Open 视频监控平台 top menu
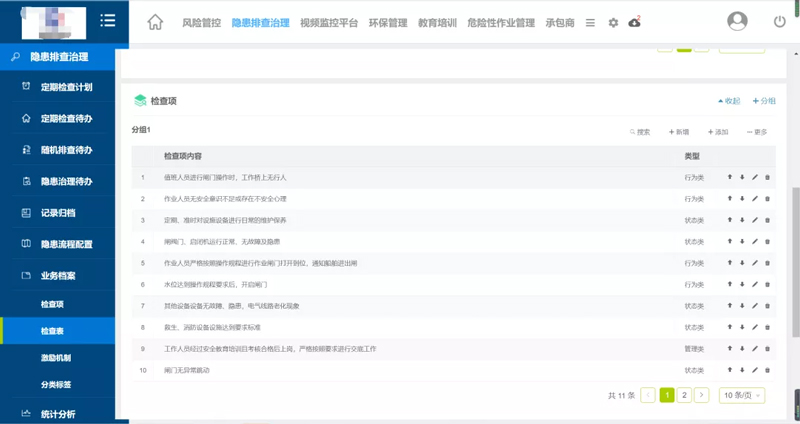The width and height of the screenshot is (800, 424). (x=328, y=23)
